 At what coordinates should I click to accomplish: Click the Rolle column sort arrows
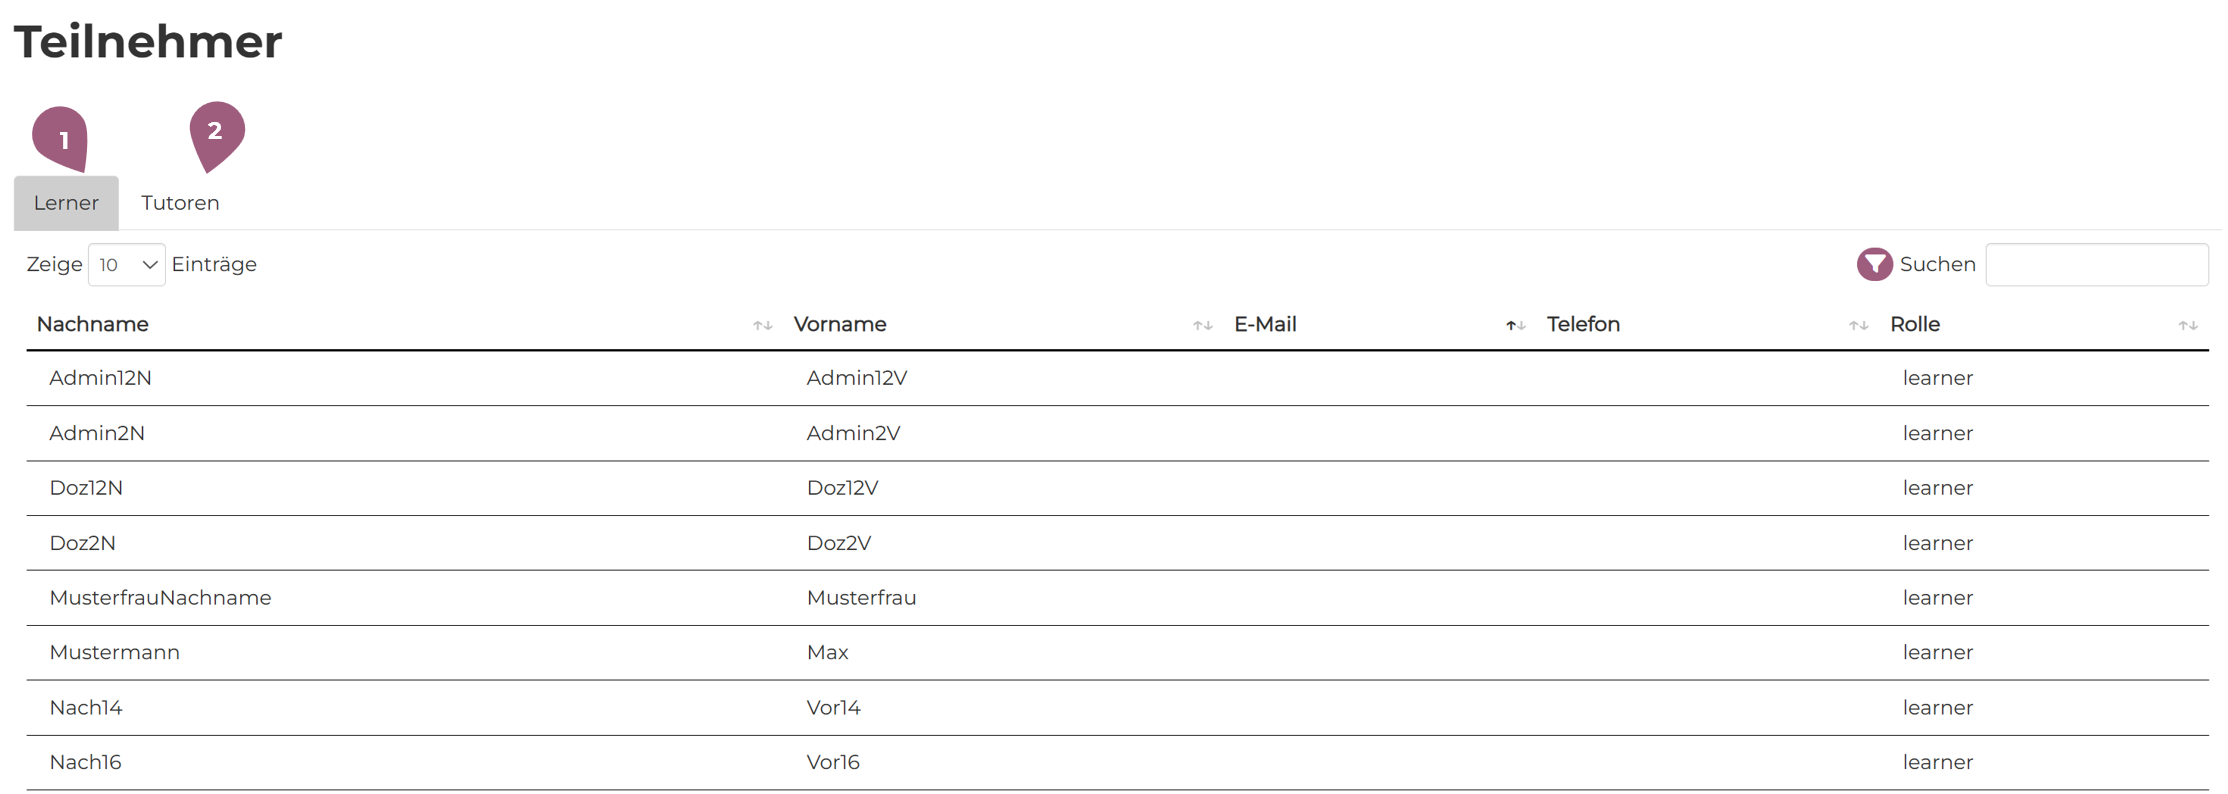coord(2188,325)
